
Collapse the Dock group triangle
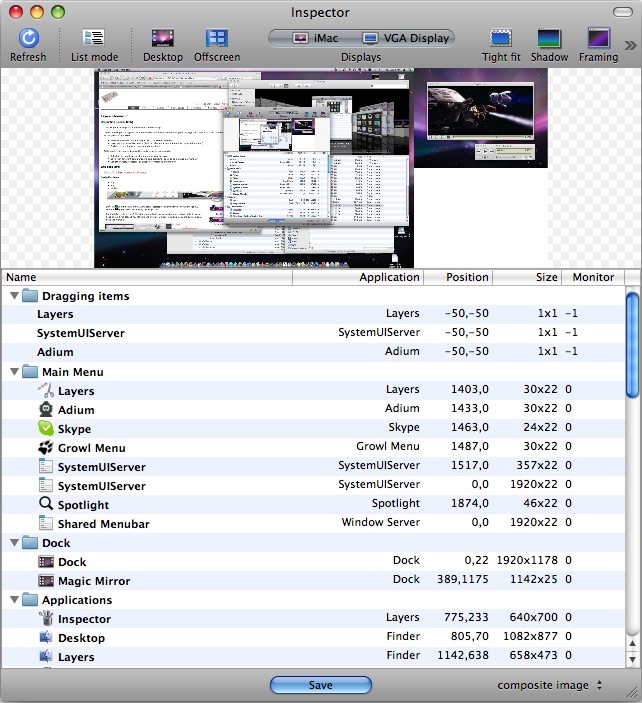coord(14,542)
